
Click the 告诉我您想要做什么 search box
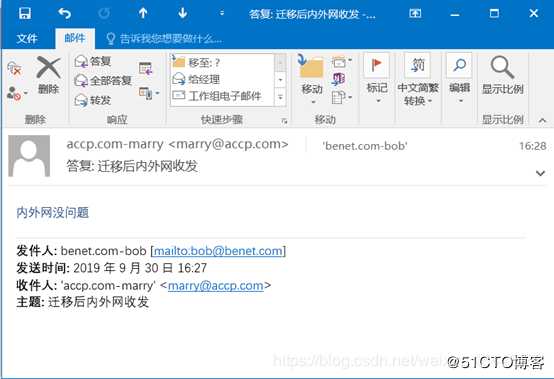[x=164, y=38]
